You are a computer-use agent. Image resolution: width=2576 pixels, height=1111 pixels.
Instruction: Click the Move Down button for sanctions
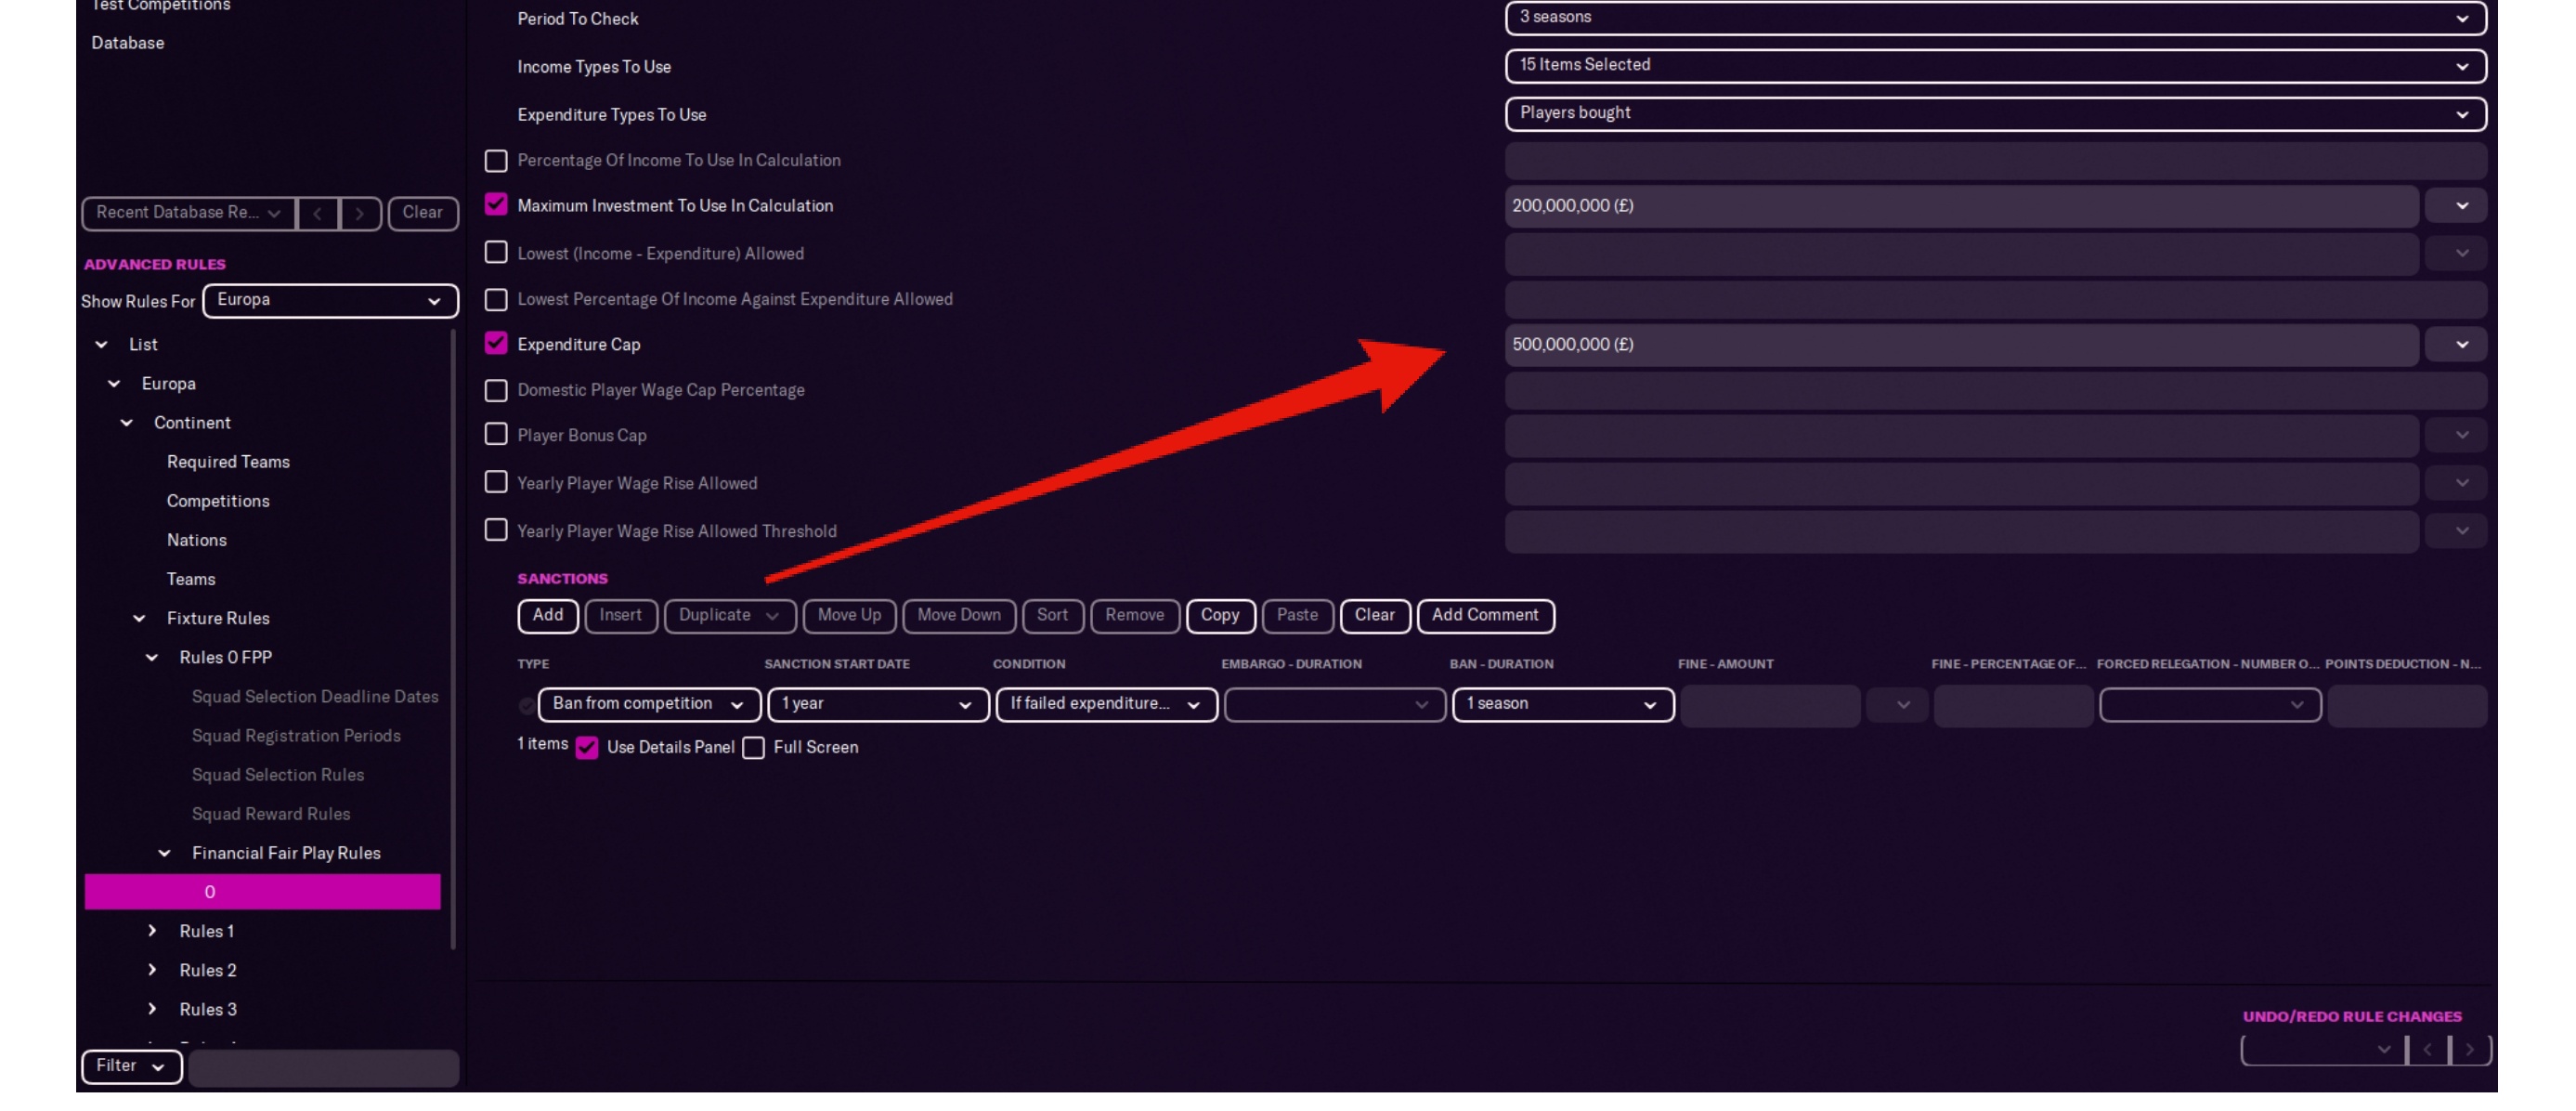957,615
